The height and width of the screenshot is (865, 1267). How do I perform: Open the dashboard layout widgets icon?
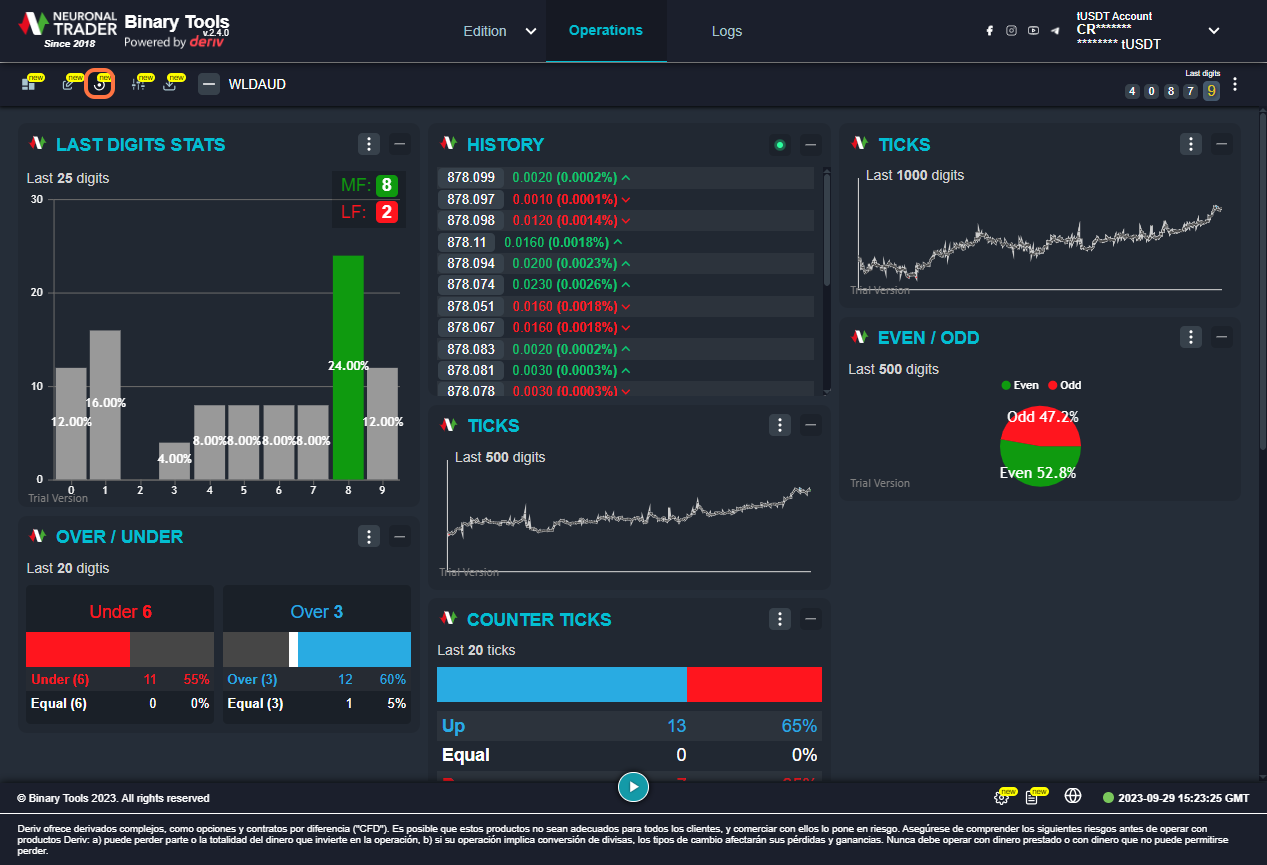[29, 84]
